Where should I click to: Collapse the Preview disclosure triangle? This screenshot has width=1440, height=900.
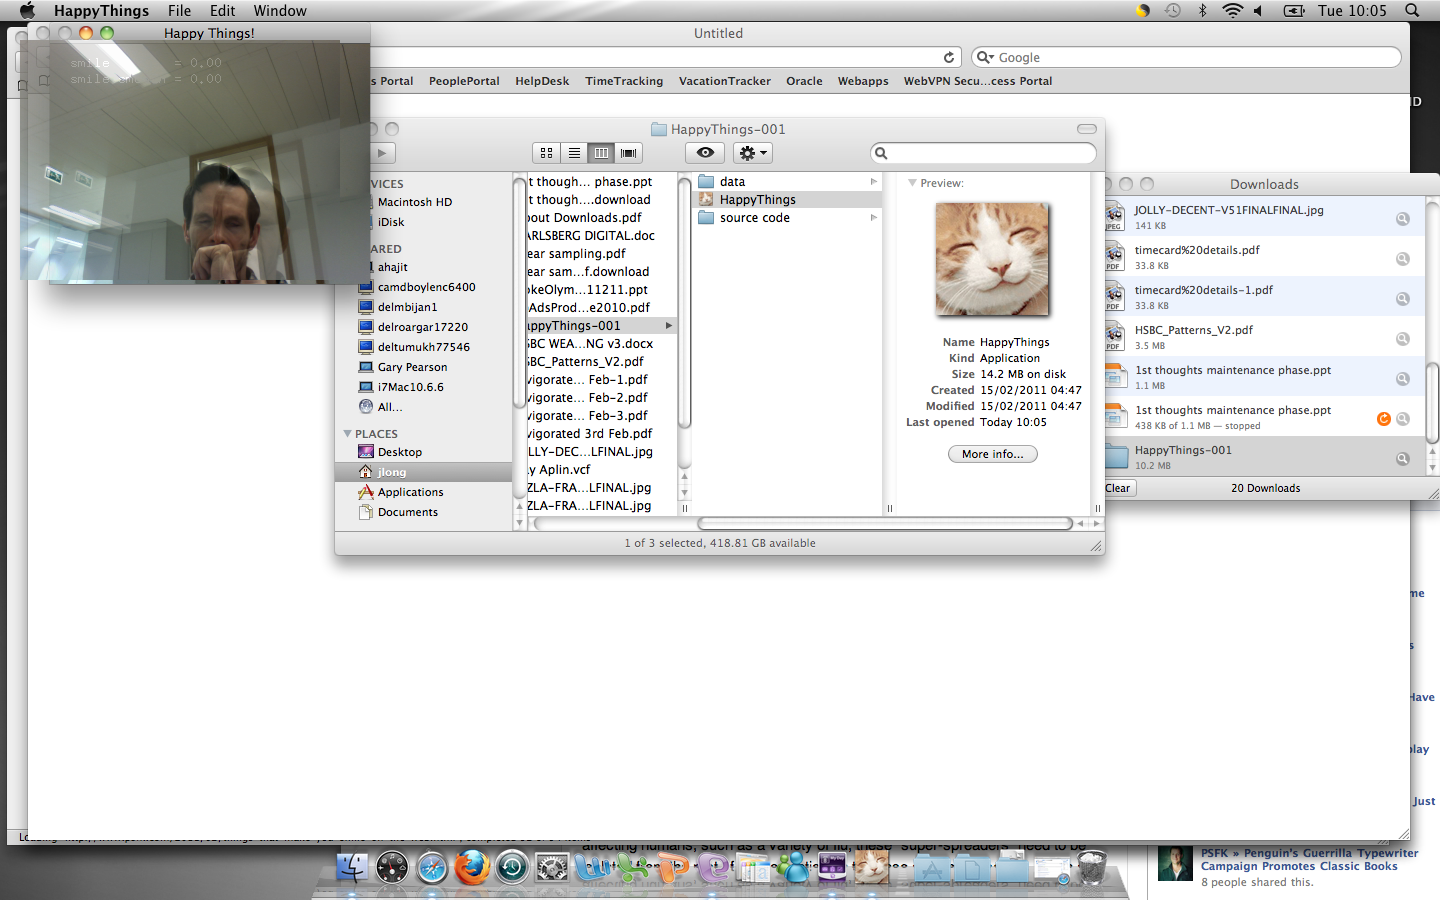(x=912, y=183)
